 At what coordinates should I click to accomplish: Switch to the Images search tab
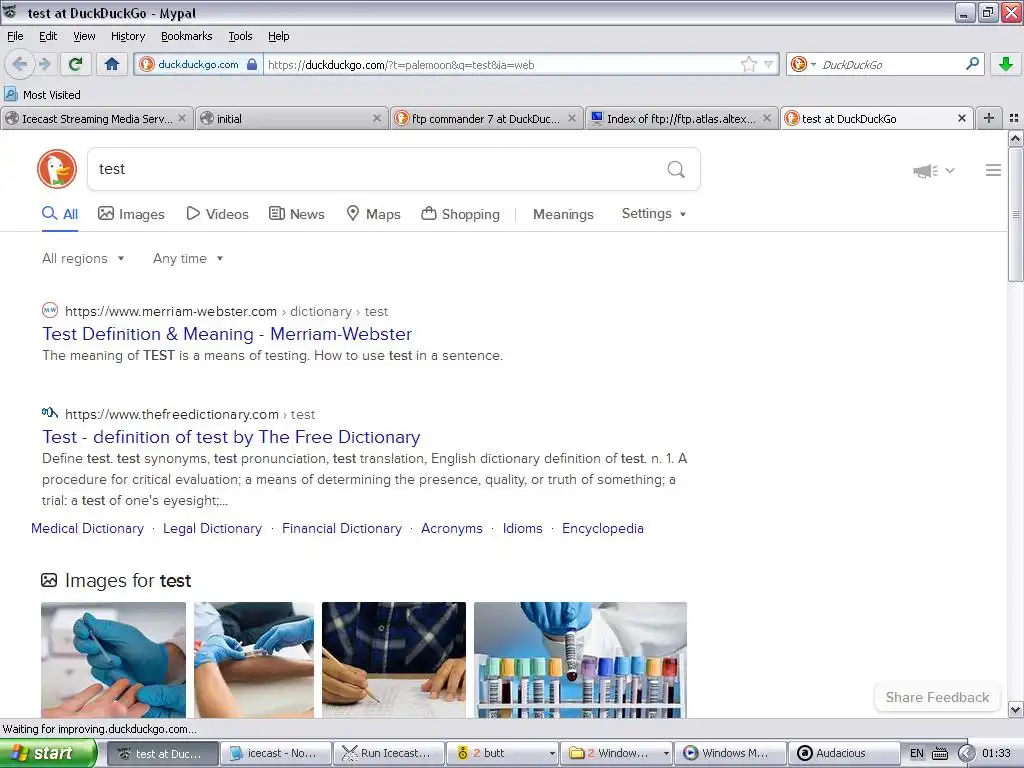pyautogui.click(x=131, y=214)
